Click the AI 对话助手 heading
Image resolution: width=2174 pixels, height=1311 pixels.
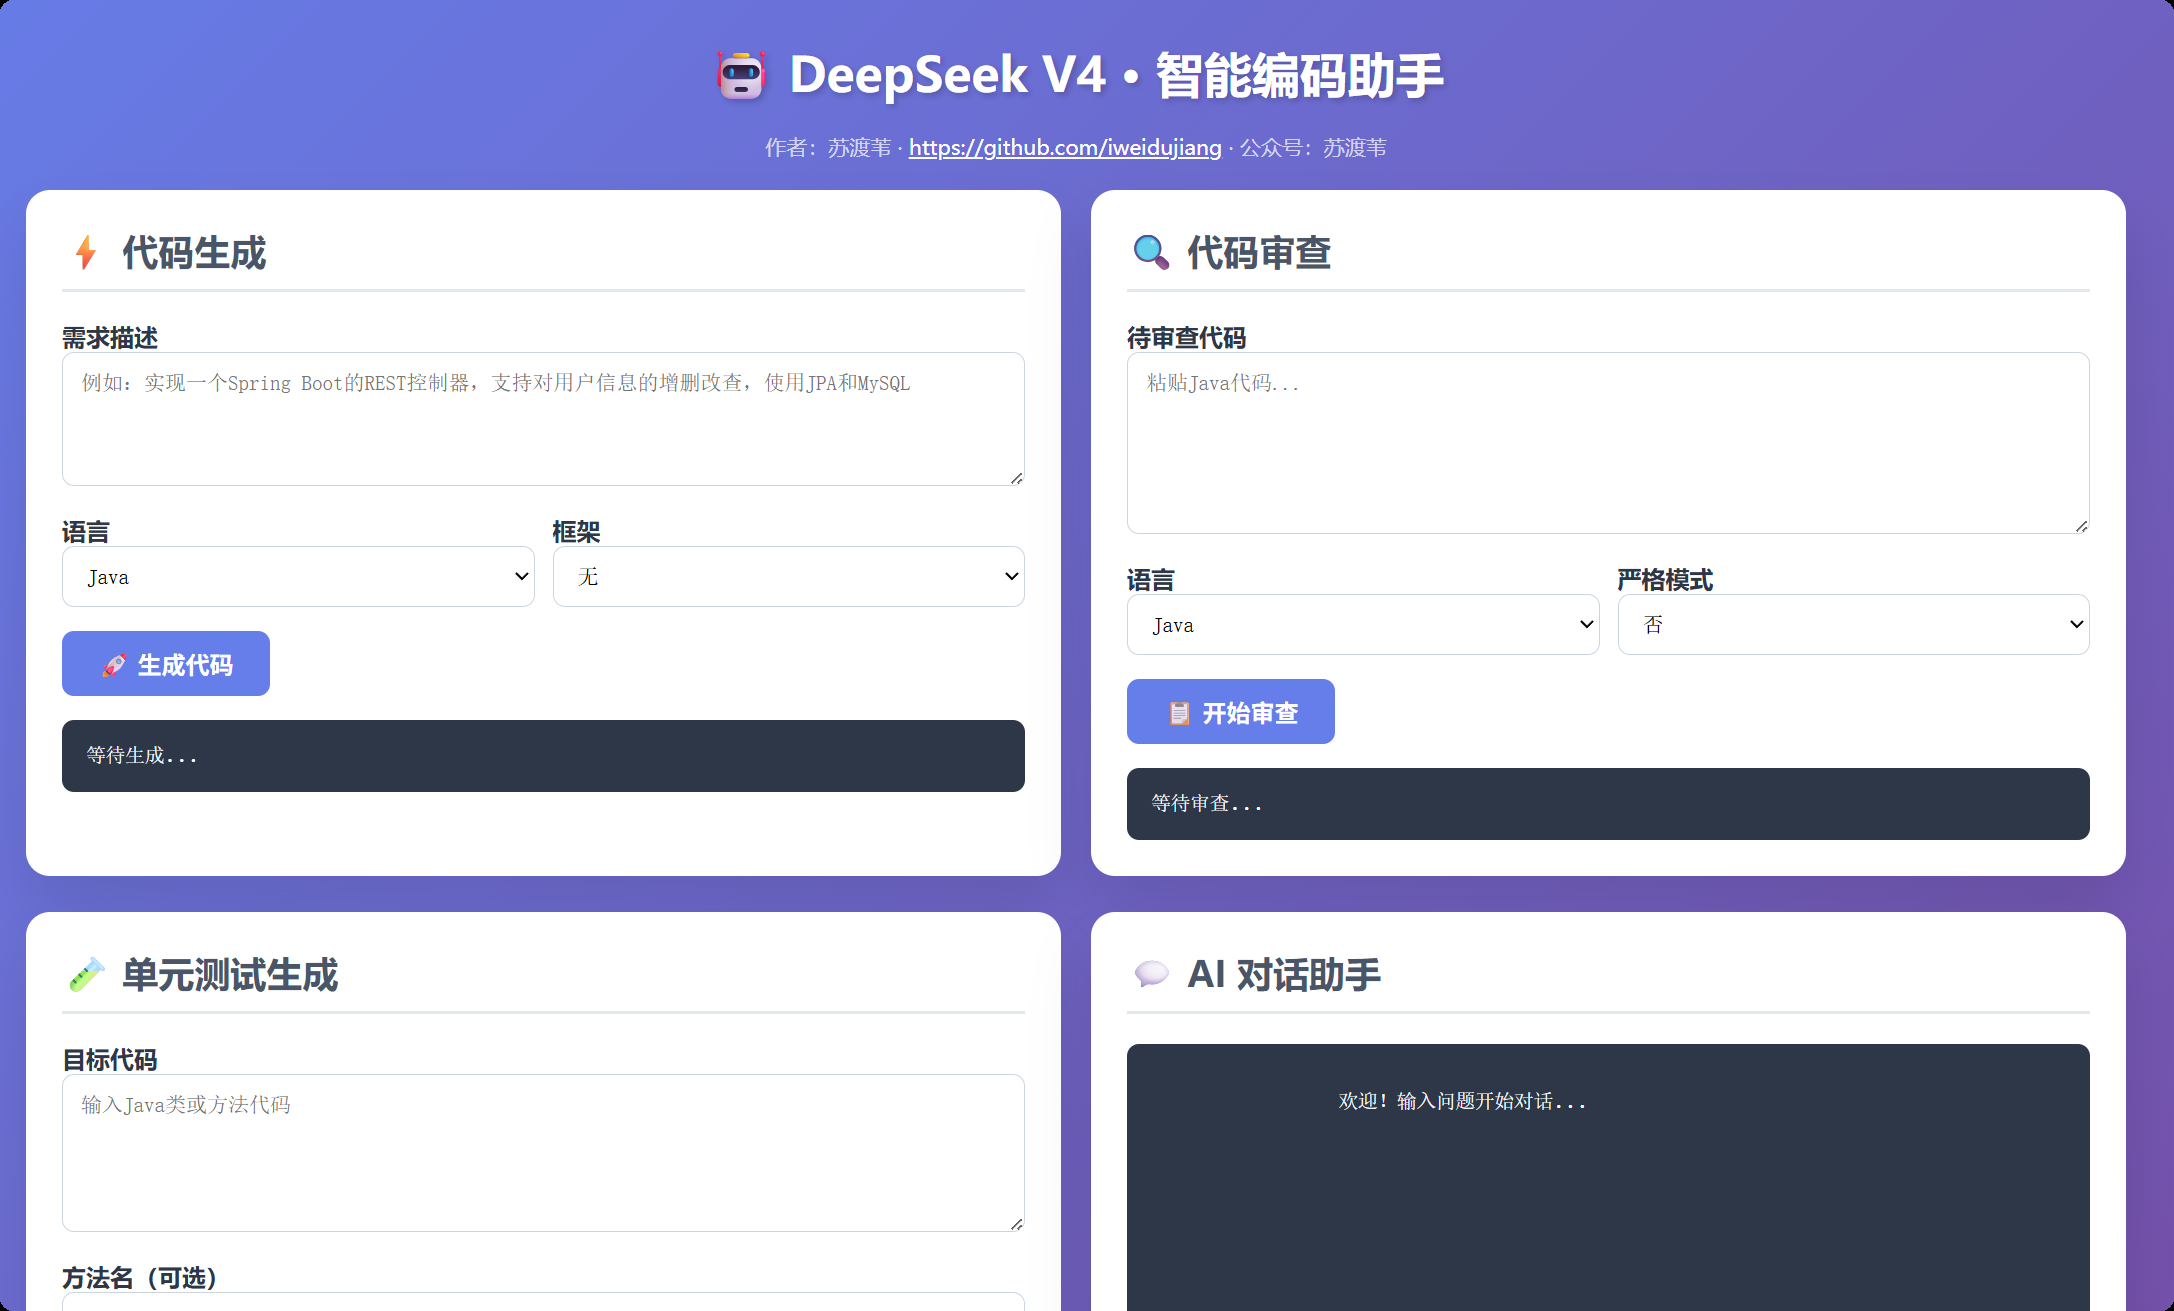[1284, 975]
